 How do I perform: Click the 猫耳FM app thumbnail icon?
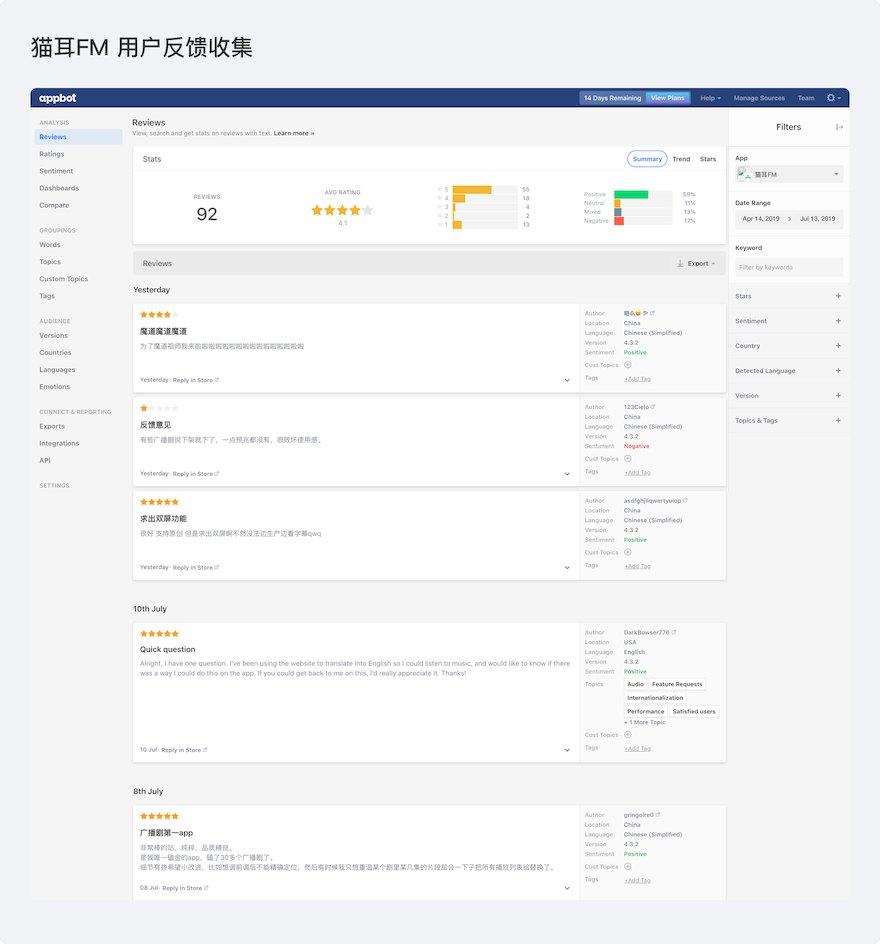[x=745, y=174]
